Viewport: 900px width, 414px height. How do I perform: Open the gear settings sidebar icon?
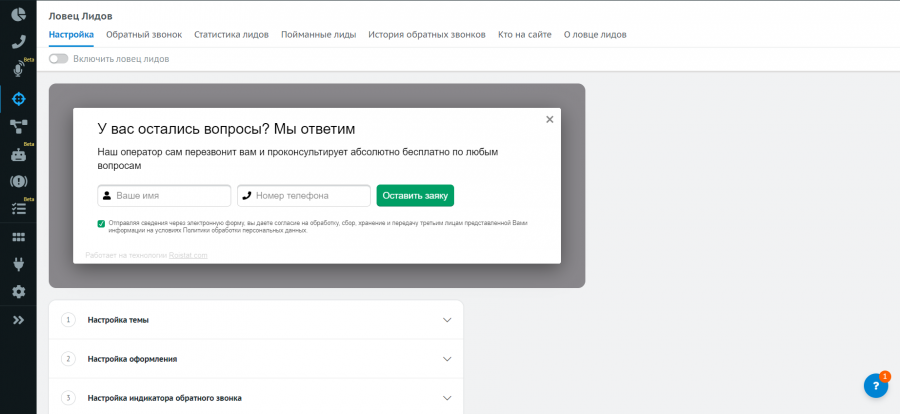click(x=18, y=292)
